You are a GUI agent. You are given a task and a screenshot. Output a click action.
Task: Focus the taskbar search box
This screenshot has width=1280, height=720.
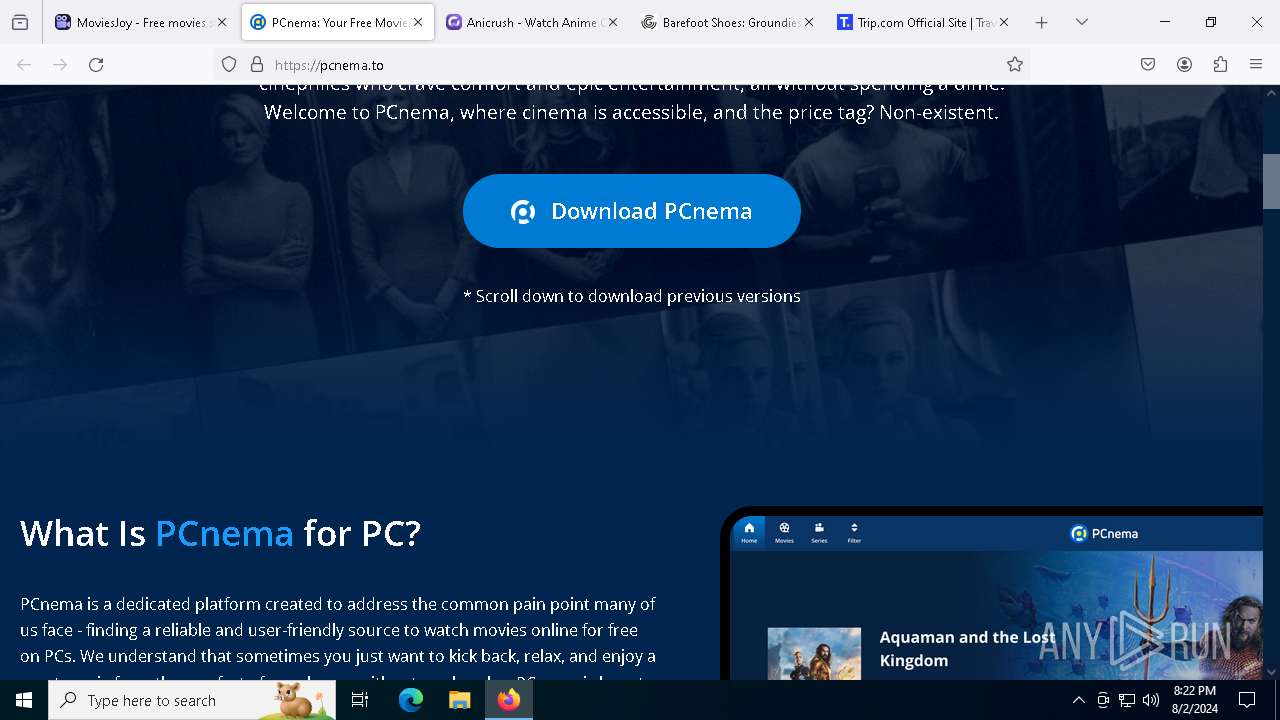(x=192, y=700)
